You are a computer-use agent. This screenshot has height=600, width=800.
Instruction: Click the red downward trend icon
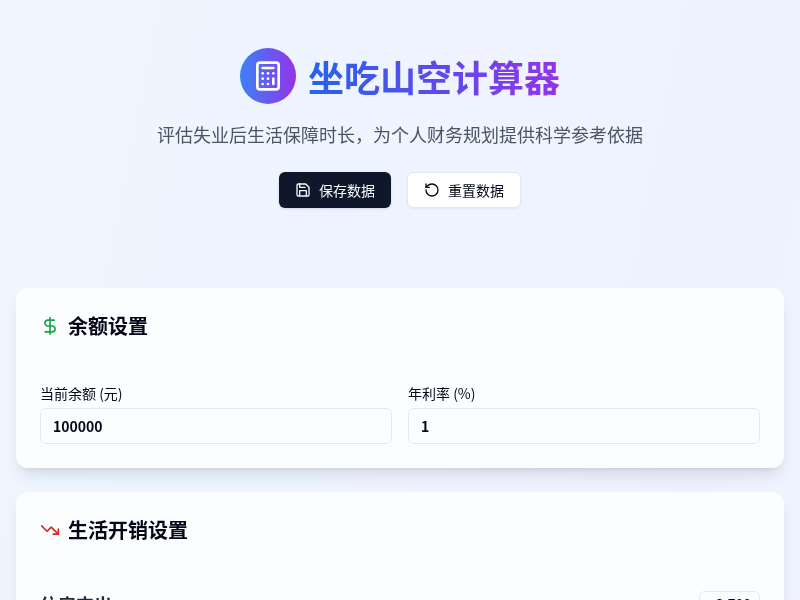coord(50,530)
